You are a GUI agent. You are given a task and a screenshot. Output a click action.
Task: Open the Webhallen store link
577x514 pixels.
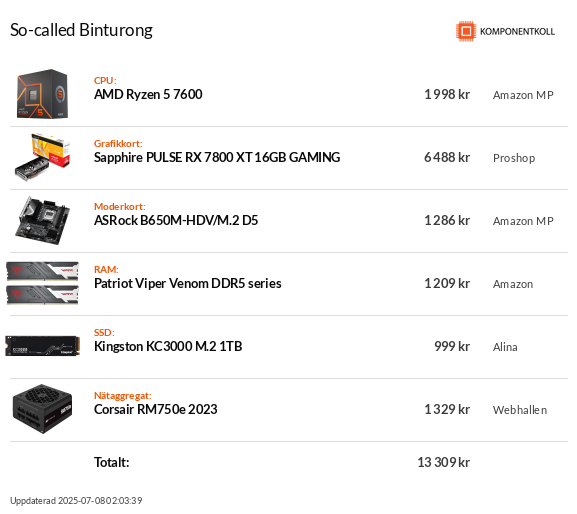pos(520,410)
